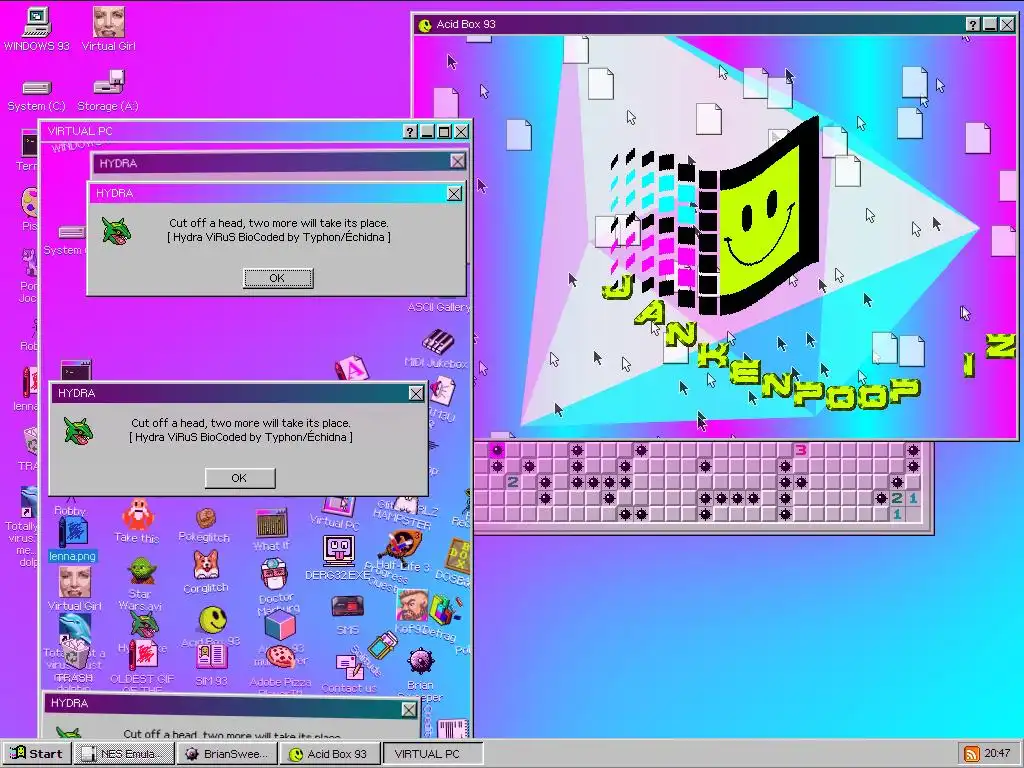Open the Adobe Pizza icon
Image resolution: width=1024 pixels, height=768 pixels.
tap(281, 657)
